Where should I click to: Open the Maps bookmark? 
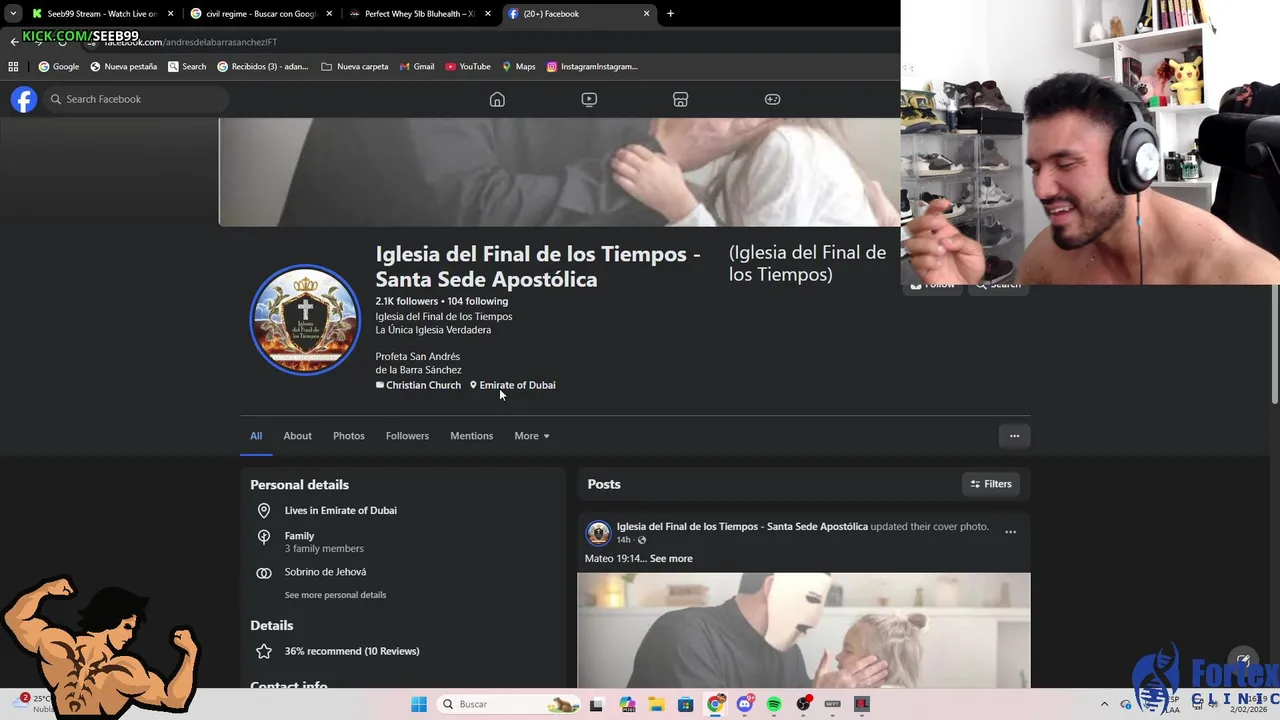click(x=519, y=67)
